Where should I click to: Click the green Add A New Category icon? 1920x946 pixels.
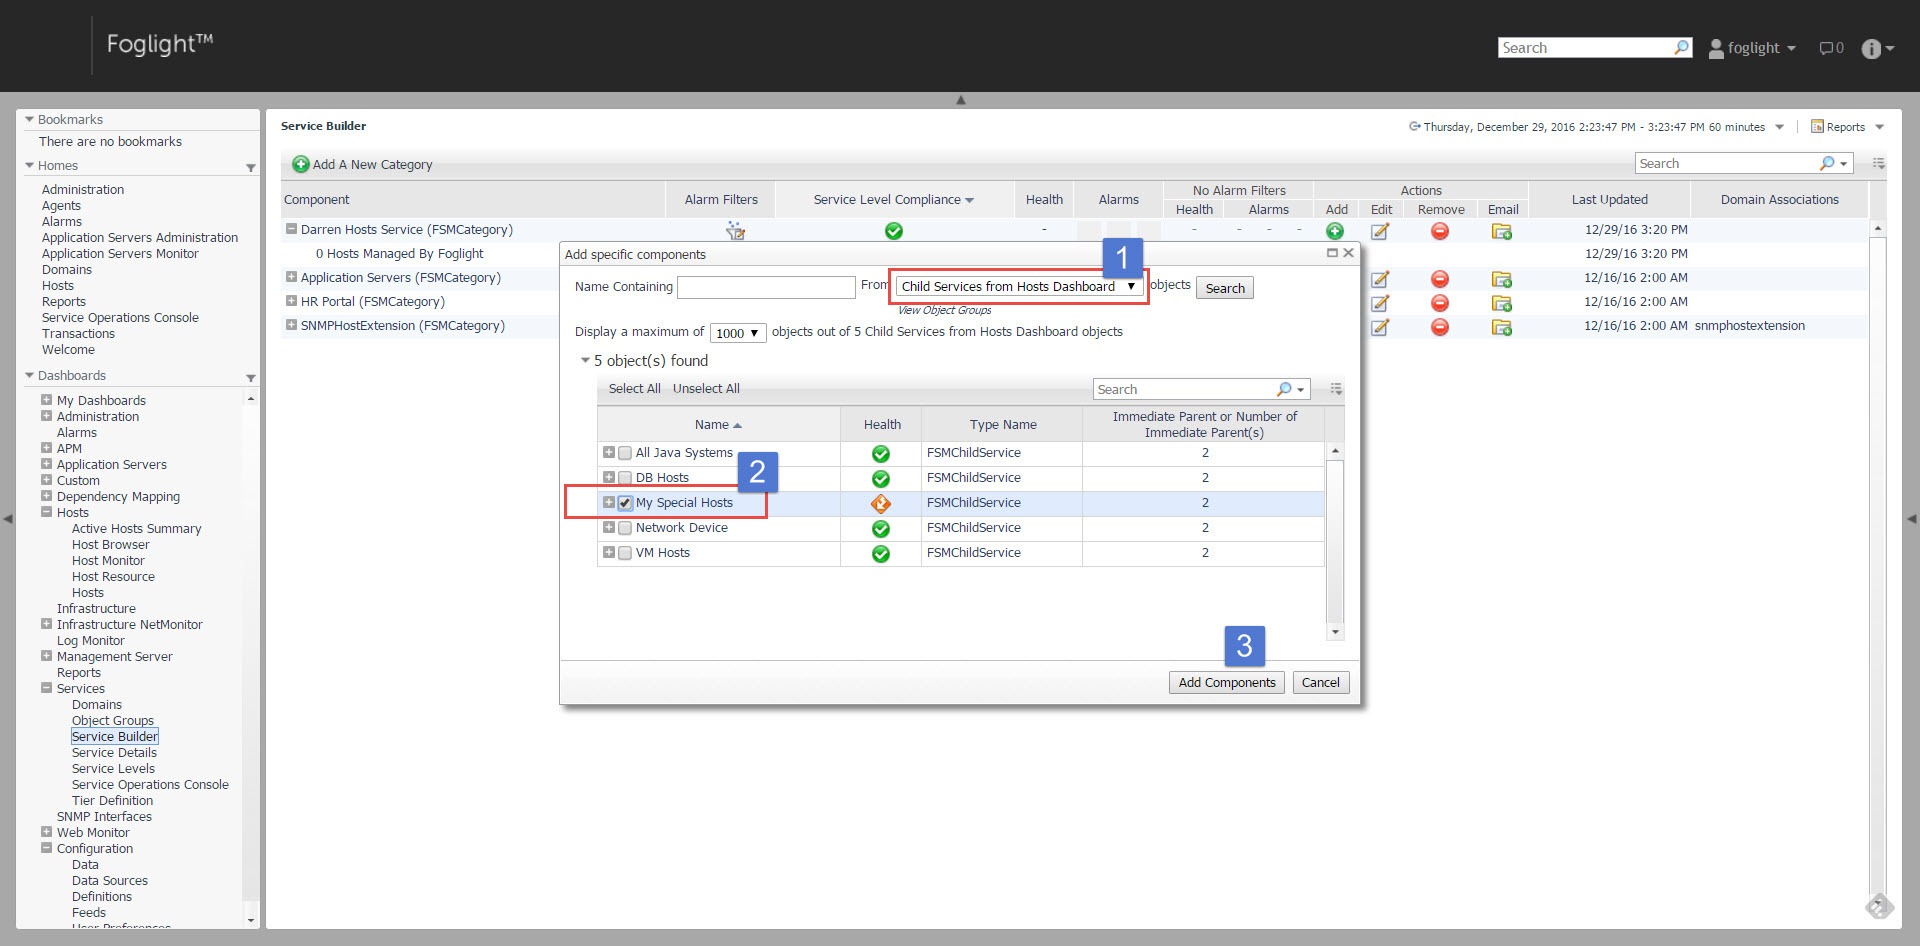pos(300,164)
